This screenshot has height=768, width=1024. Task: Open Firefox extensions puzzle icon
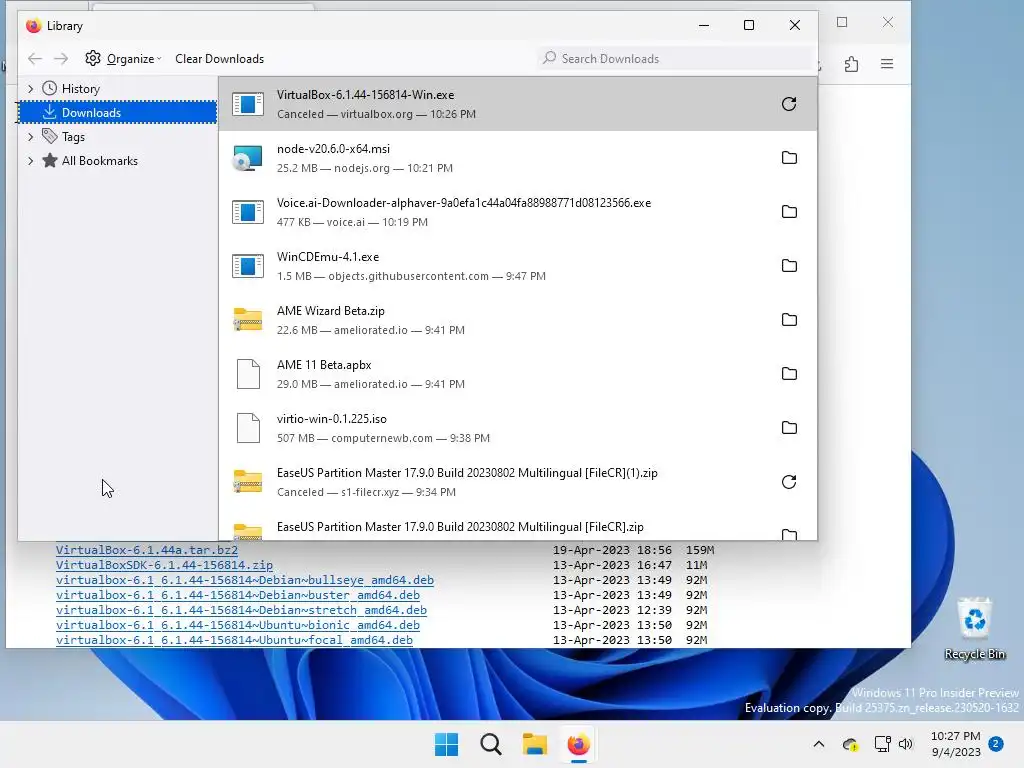click(851, 64)
